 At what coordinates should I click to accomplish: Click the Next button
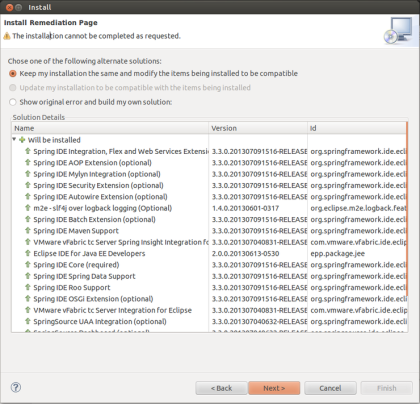(274, 388)
